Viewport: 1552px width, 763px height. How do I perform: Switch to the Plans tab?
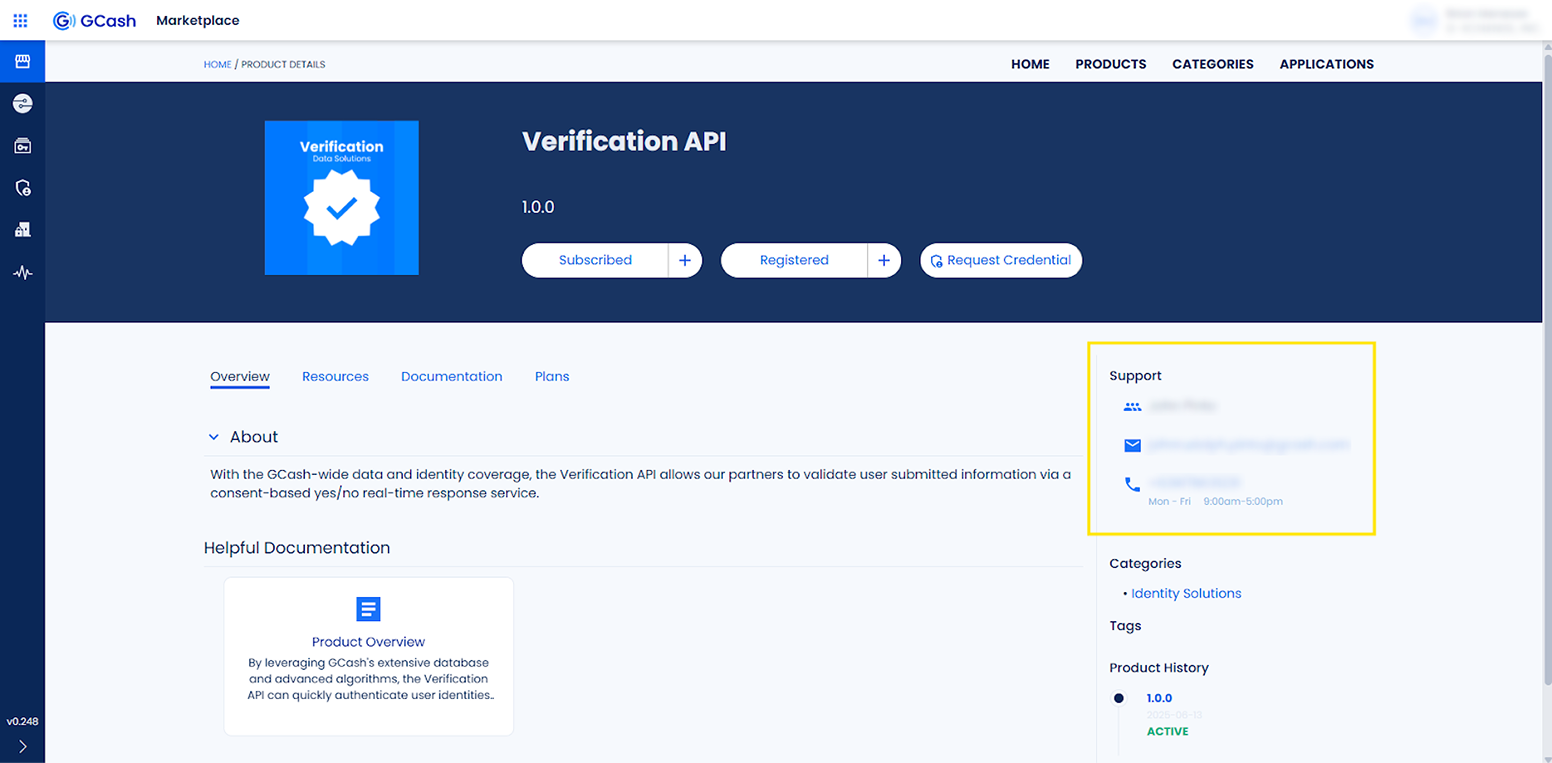pyautogui.click(x=552, y=377)
